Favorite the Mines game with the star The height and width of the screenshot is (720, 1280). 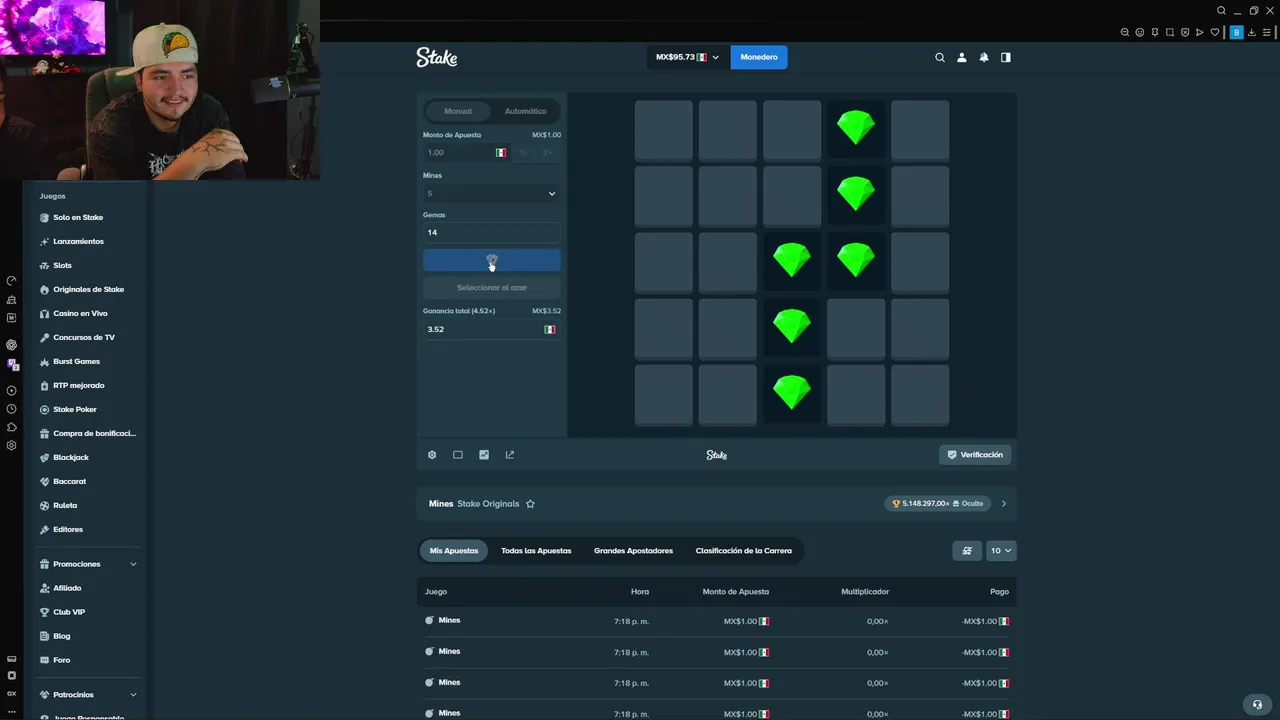point(530,504)
